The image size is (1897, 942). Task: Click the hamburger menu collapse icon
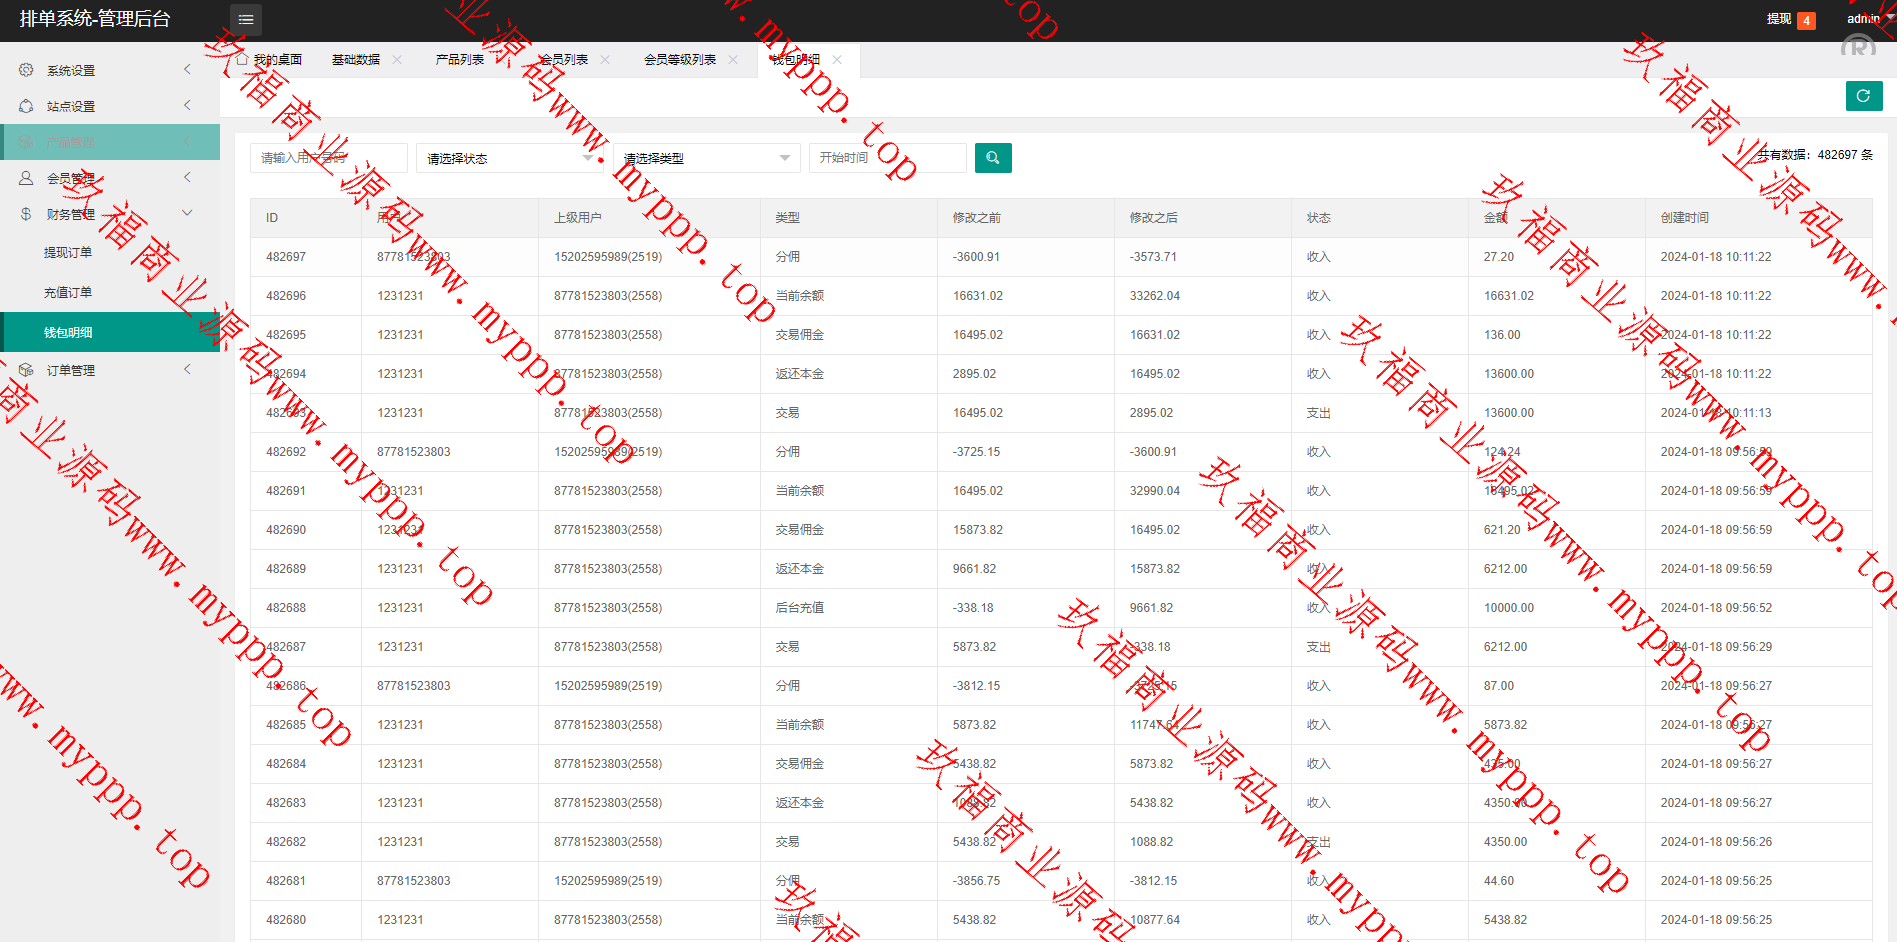[246, 20]
